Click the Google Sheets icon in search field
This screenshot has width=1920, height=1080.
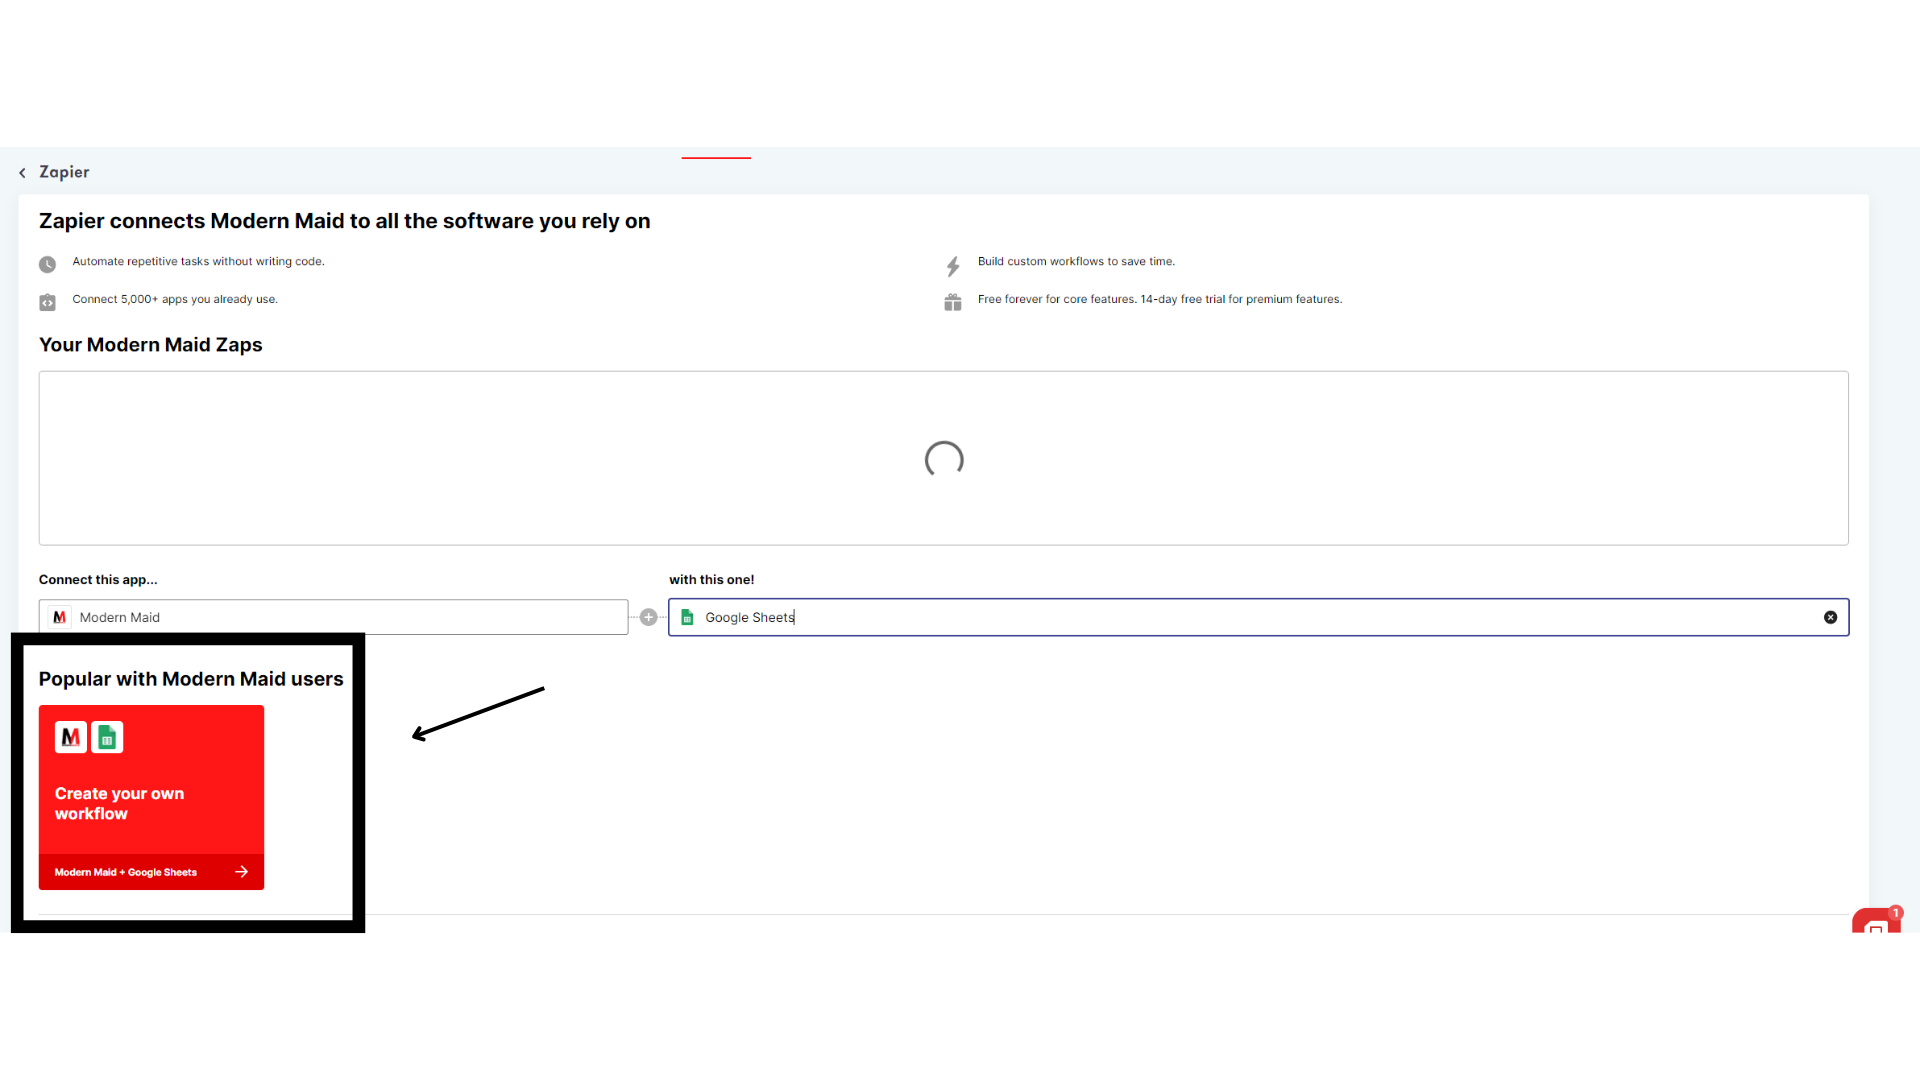(687, 617)
